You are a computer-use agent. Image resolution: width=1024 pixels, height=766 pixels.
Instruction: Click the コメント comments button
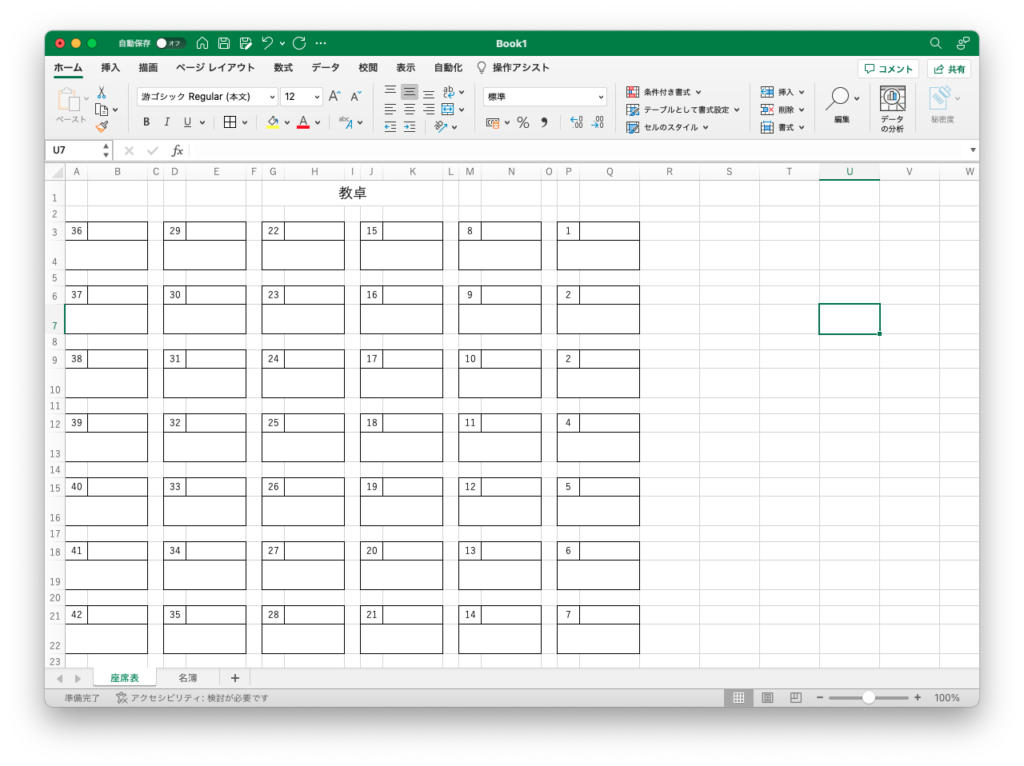888,69
